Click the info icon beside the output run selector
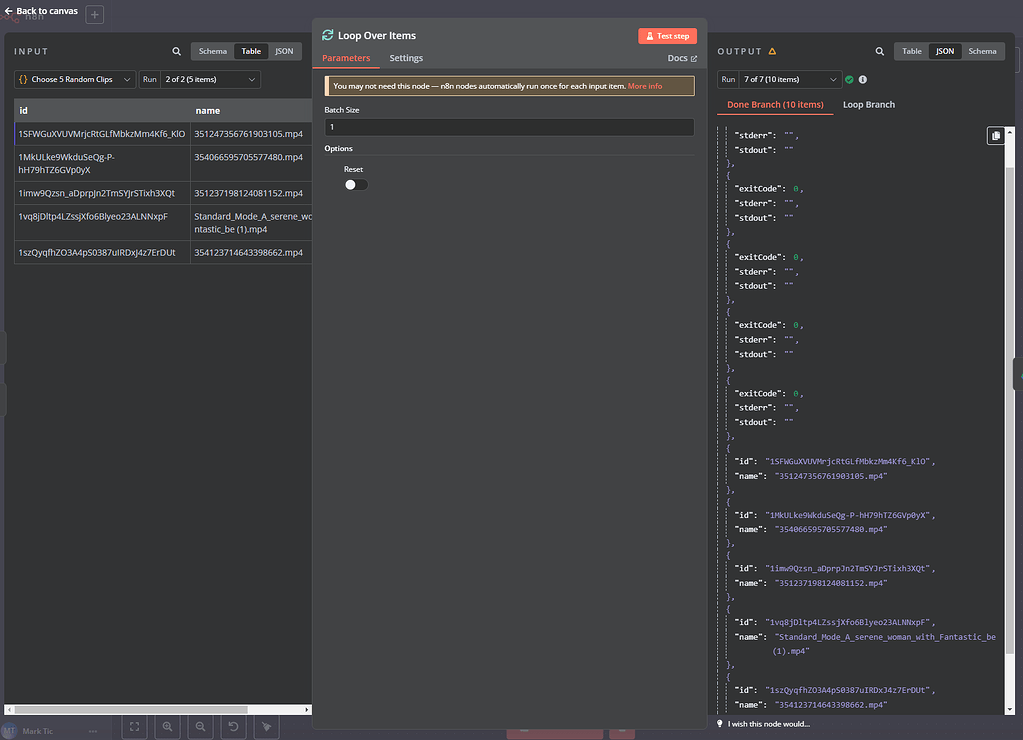The image size is (1023, 740). click(862, 79)
